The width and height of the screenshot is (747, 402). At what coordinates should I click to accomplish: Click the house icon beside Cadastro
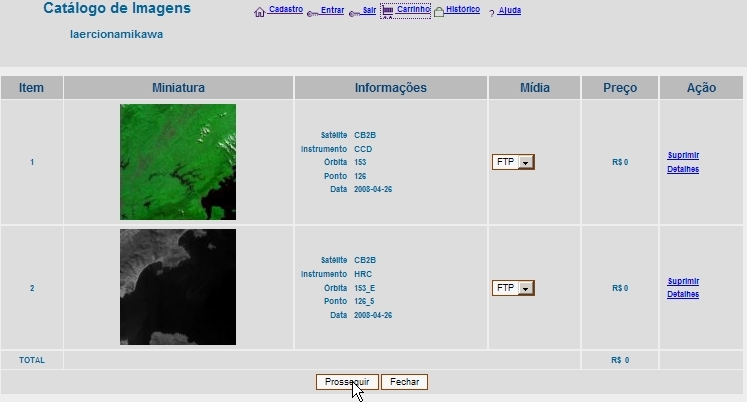click(260, 12)
